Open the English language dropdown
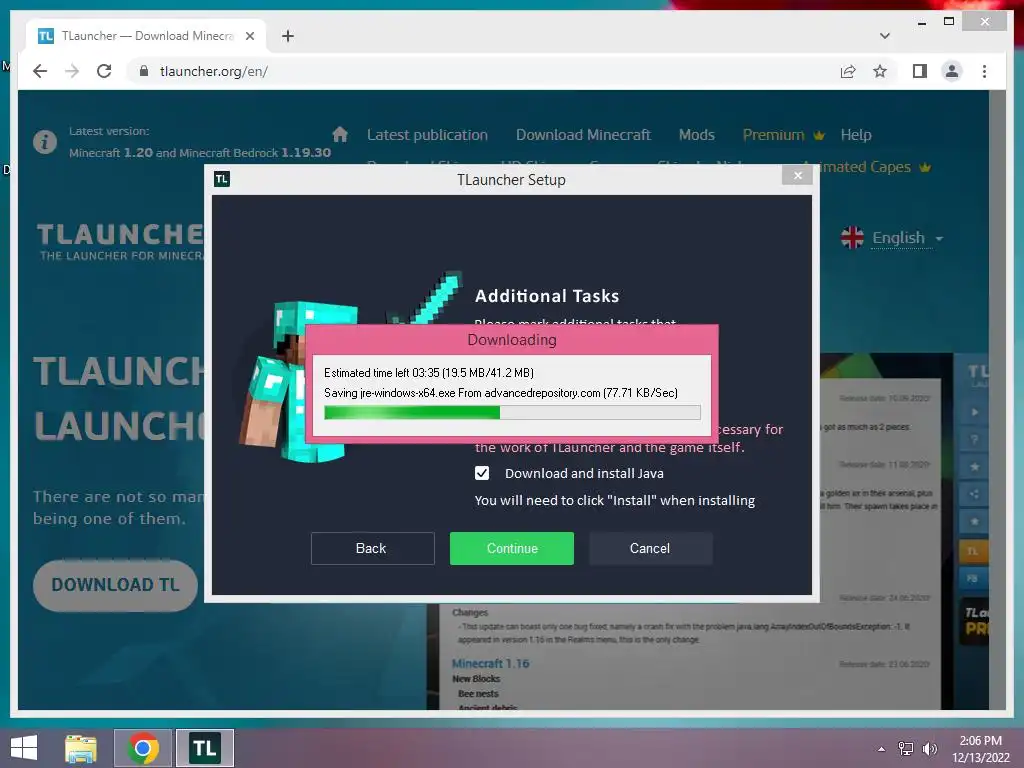1024x768 pixels. click(908, 238)
